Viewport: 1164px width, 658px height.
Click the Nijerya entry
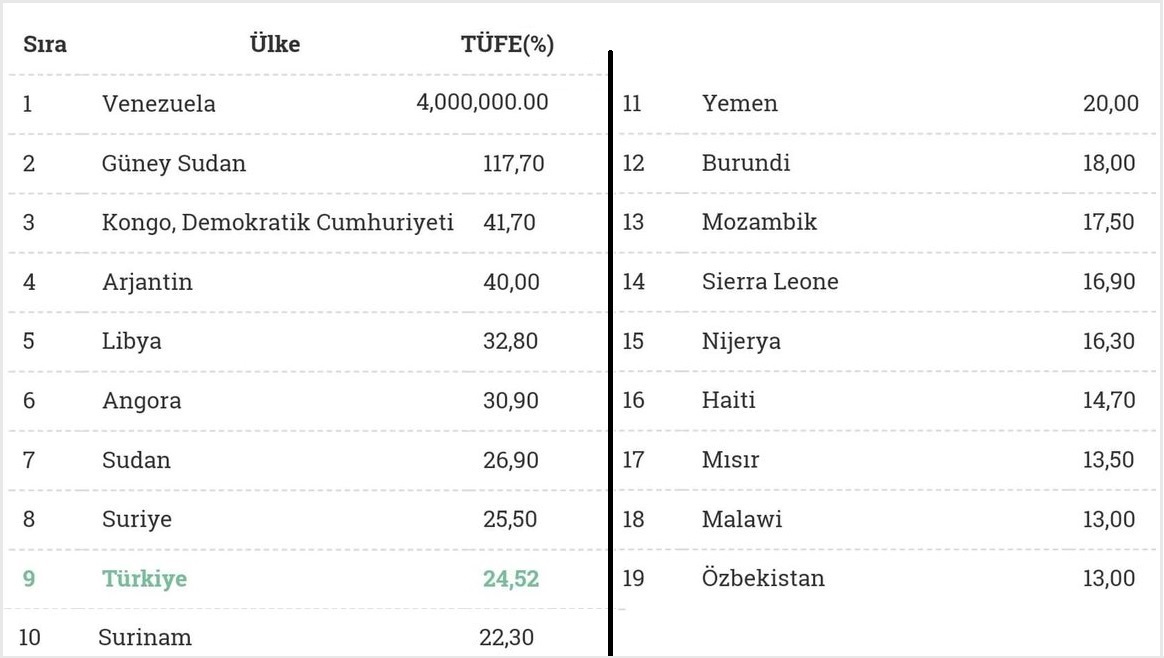click(x=741, y=342)
